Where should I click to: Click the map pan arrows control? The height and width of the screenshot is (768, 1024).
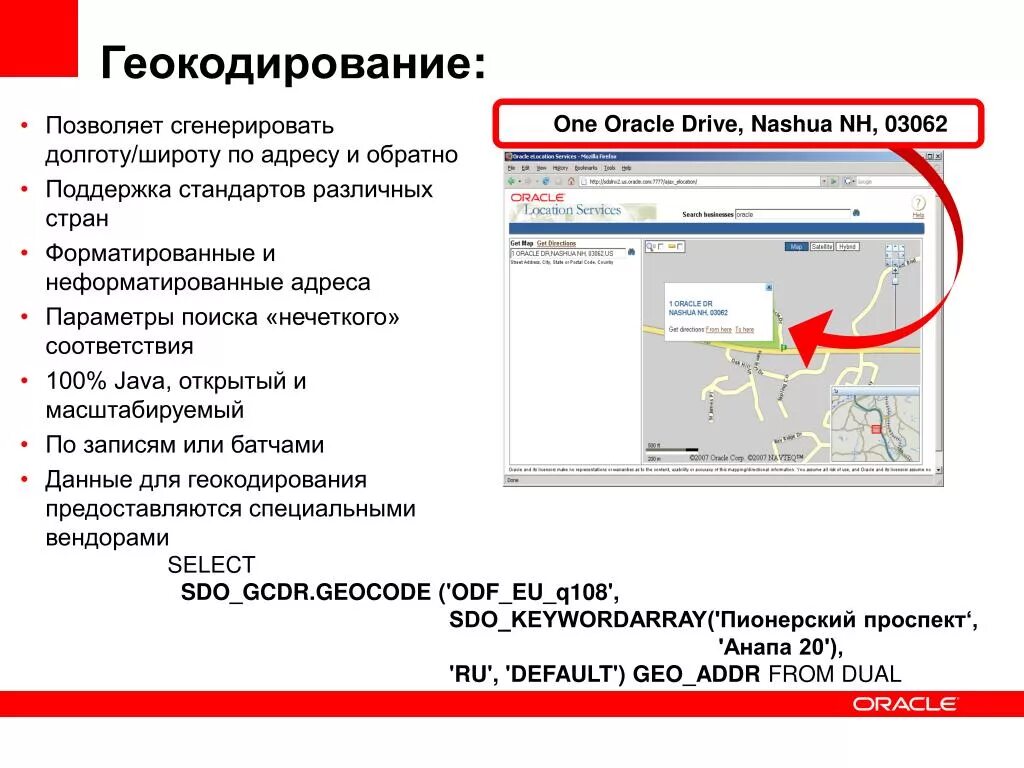895,255
